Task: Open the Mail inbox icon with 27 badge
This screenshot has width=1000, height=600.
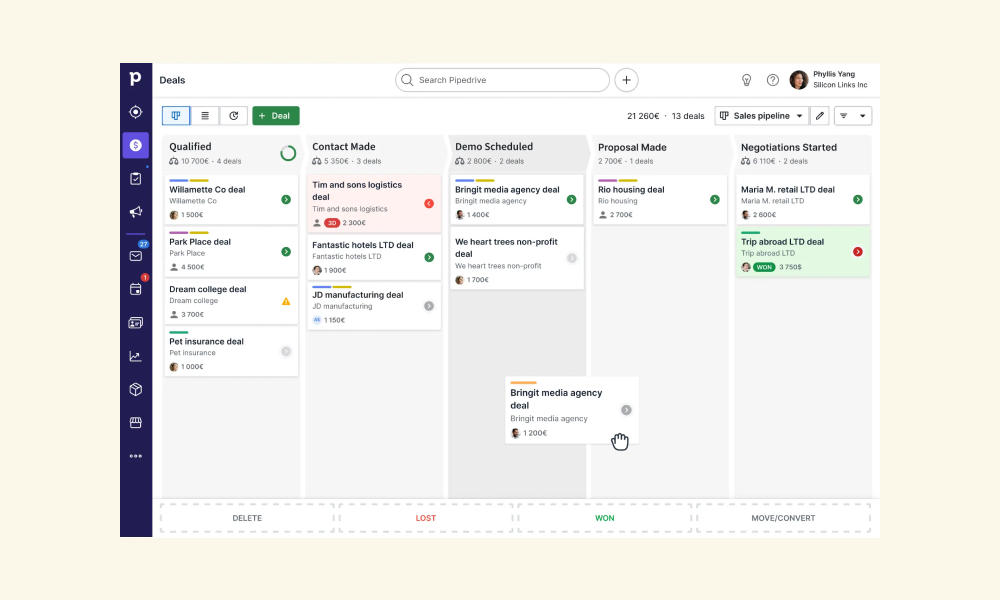Action: tap(136, 256)
